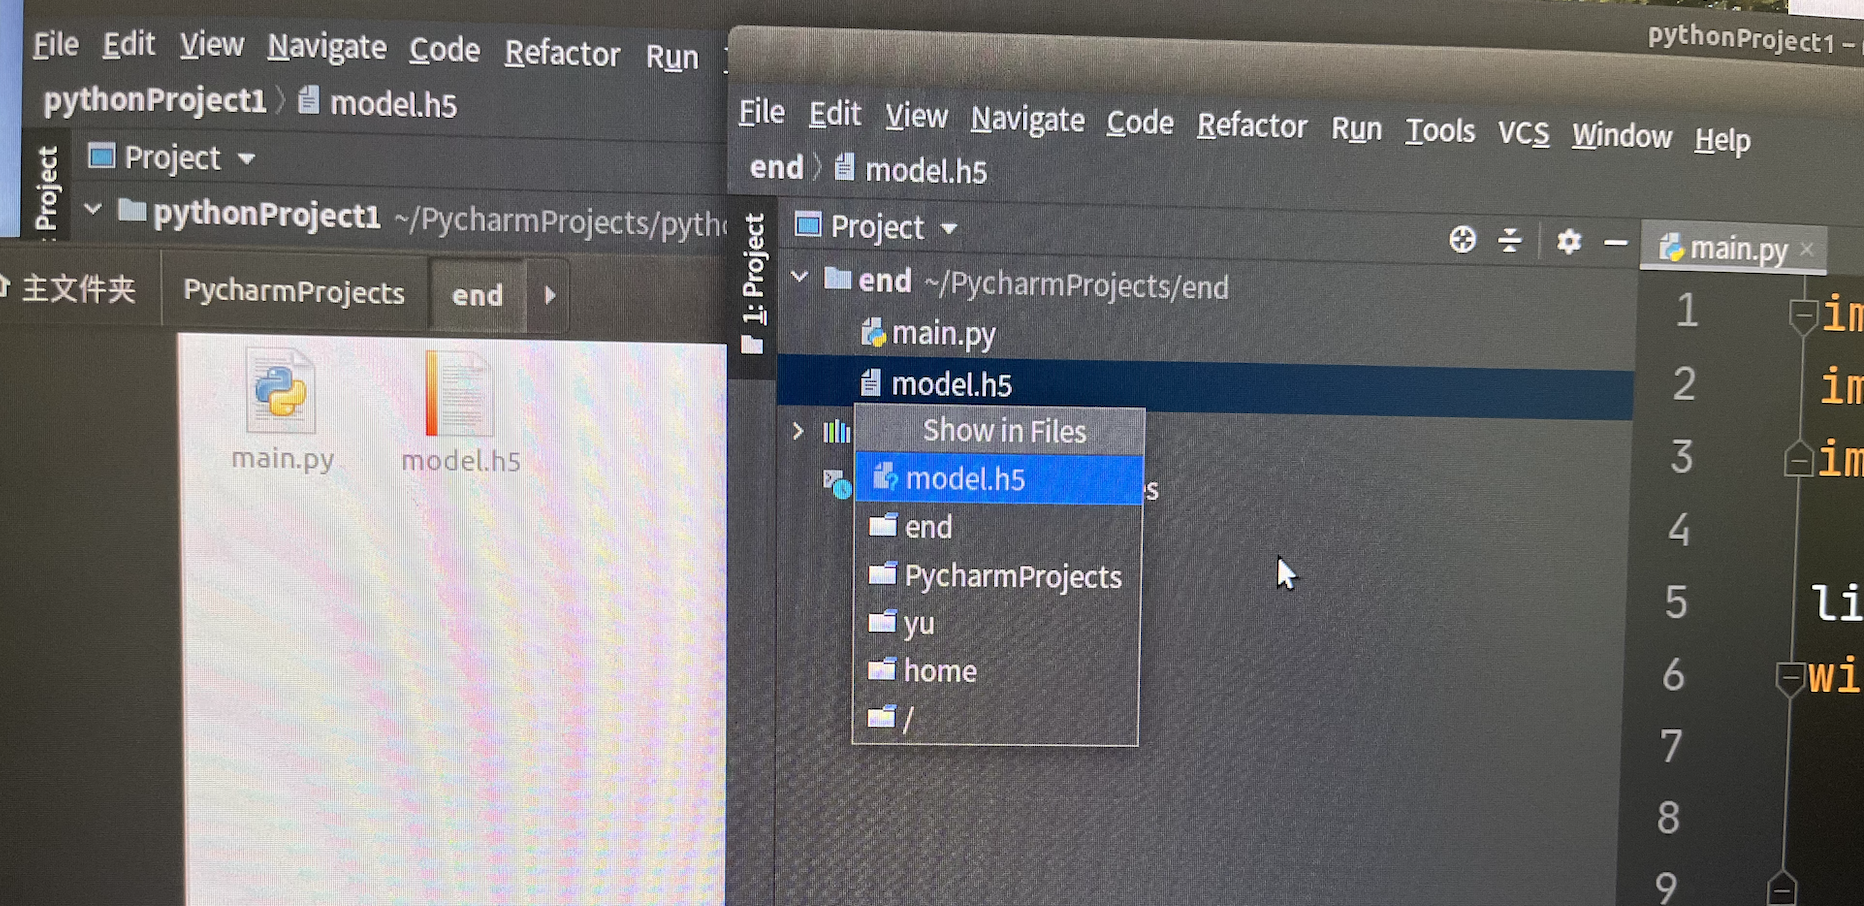Click the locate/scroll-from-source target icon

pos(1462,239)
